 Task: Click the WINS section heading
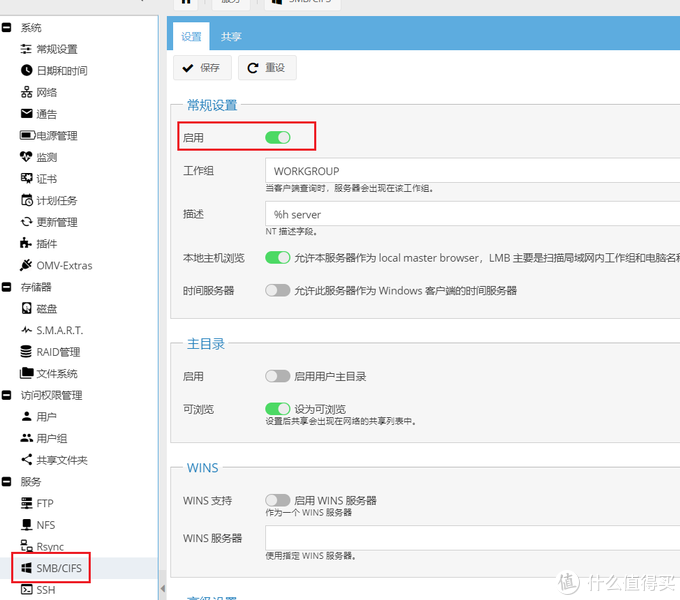203,468
